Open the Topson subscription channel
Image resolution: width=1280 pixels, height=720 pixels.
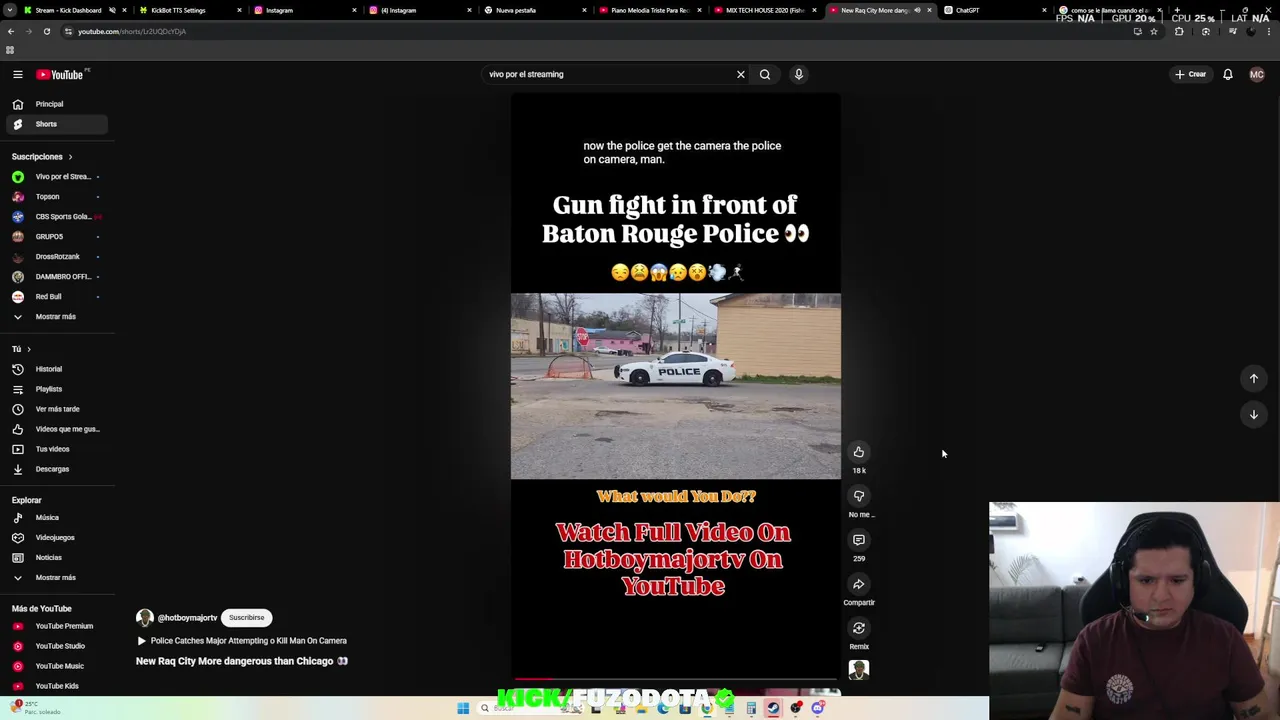[x=58, y=196]
